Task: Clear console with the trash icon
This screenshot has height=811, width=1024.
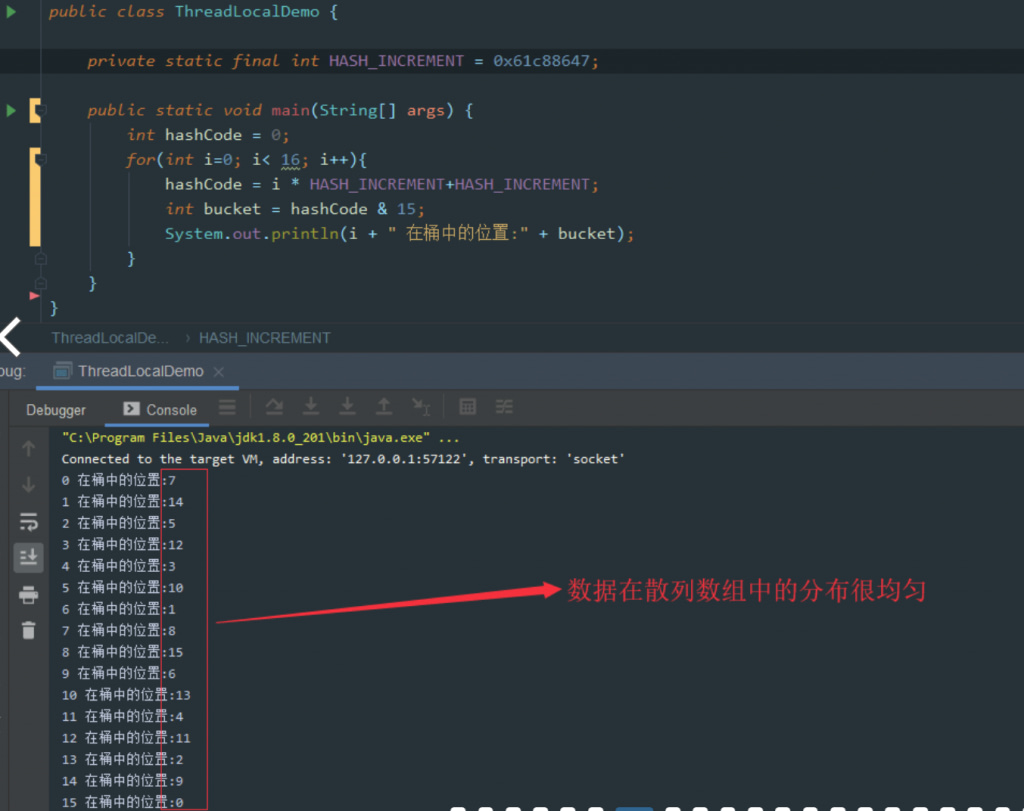Action: 28,630
